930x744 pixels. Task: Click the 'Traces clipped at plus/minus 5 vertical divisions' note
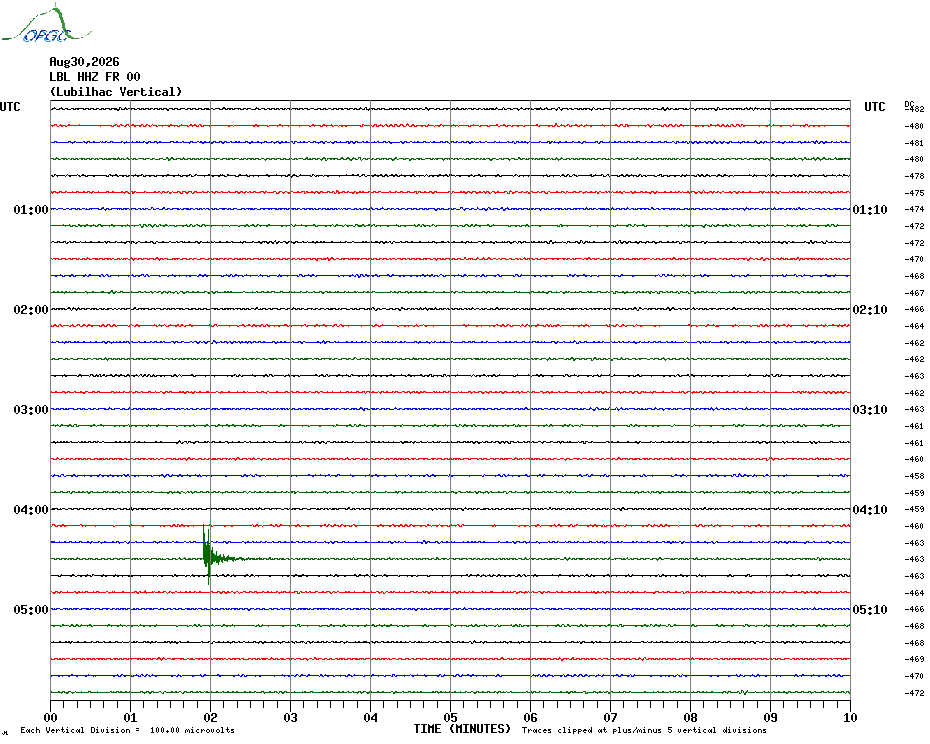click(x=644, y=730)
